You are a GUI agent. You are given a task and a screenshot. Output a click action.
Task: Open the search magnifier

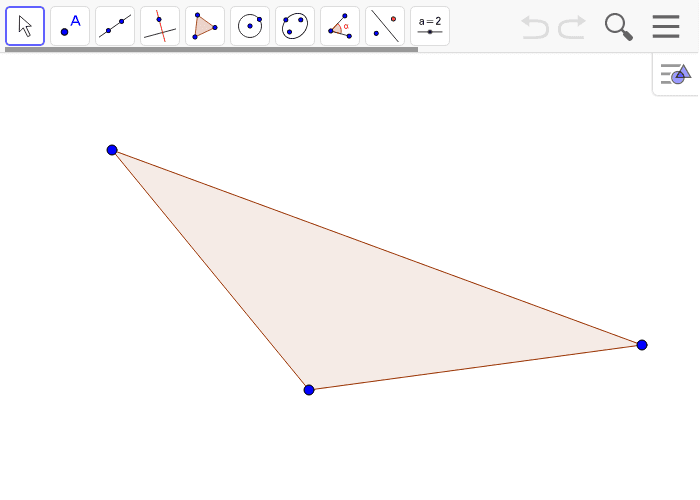pos(619,27)
